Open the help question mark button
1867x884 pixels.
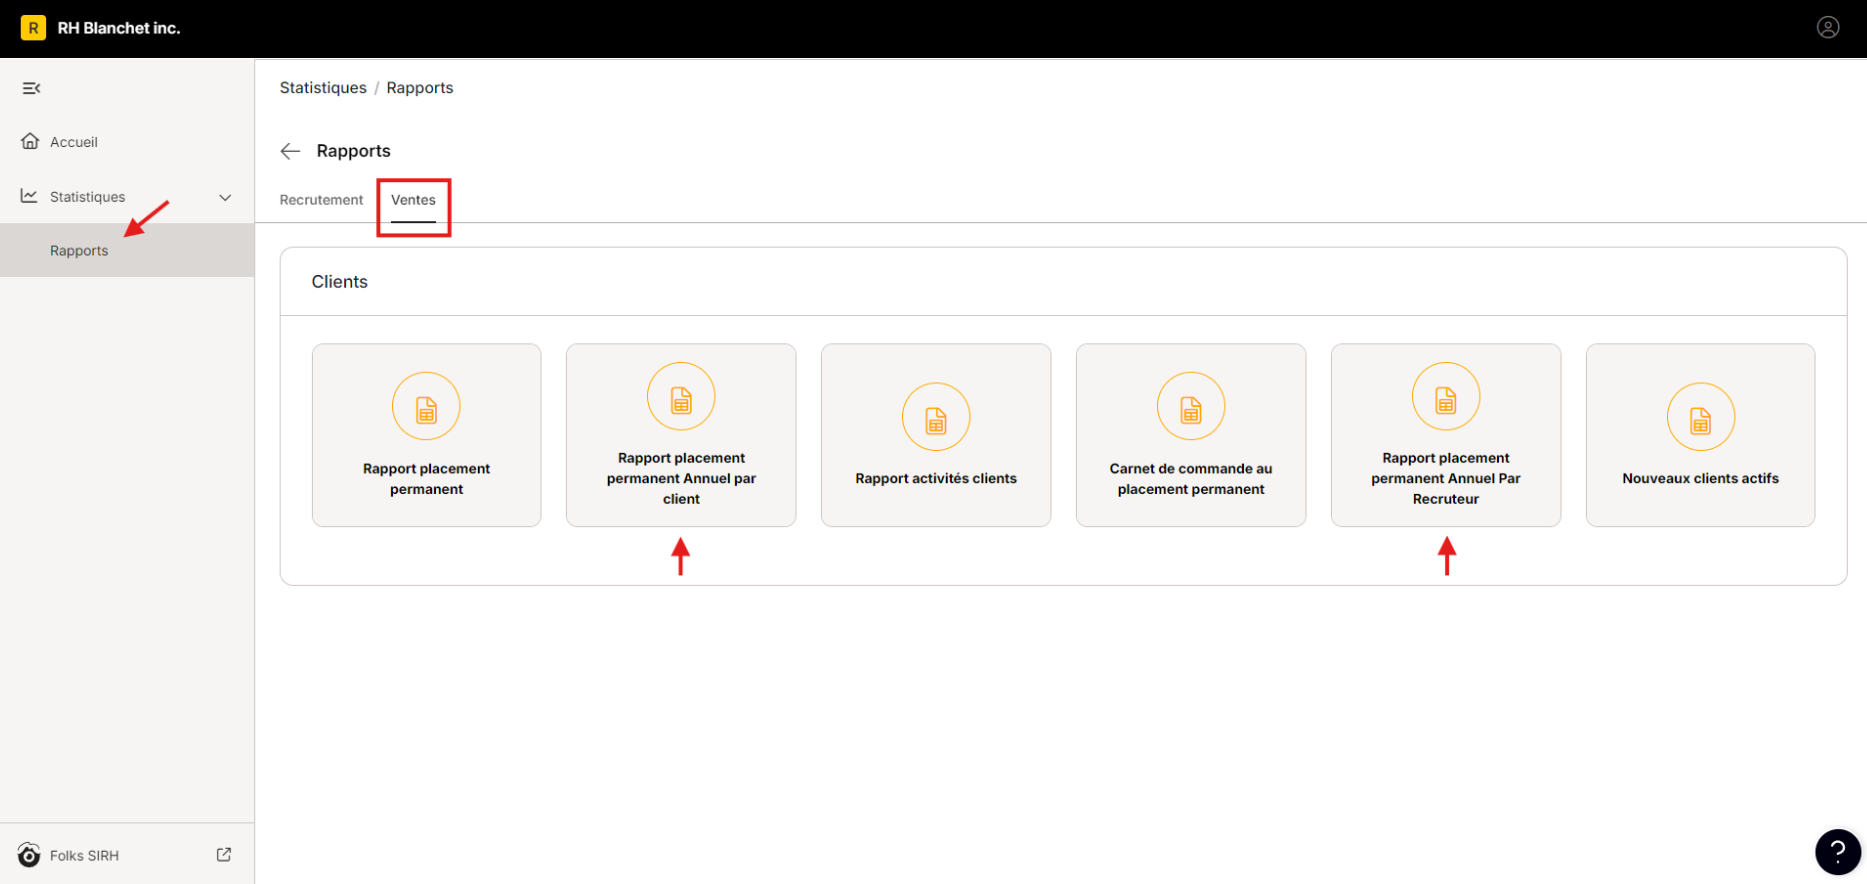1837,852
